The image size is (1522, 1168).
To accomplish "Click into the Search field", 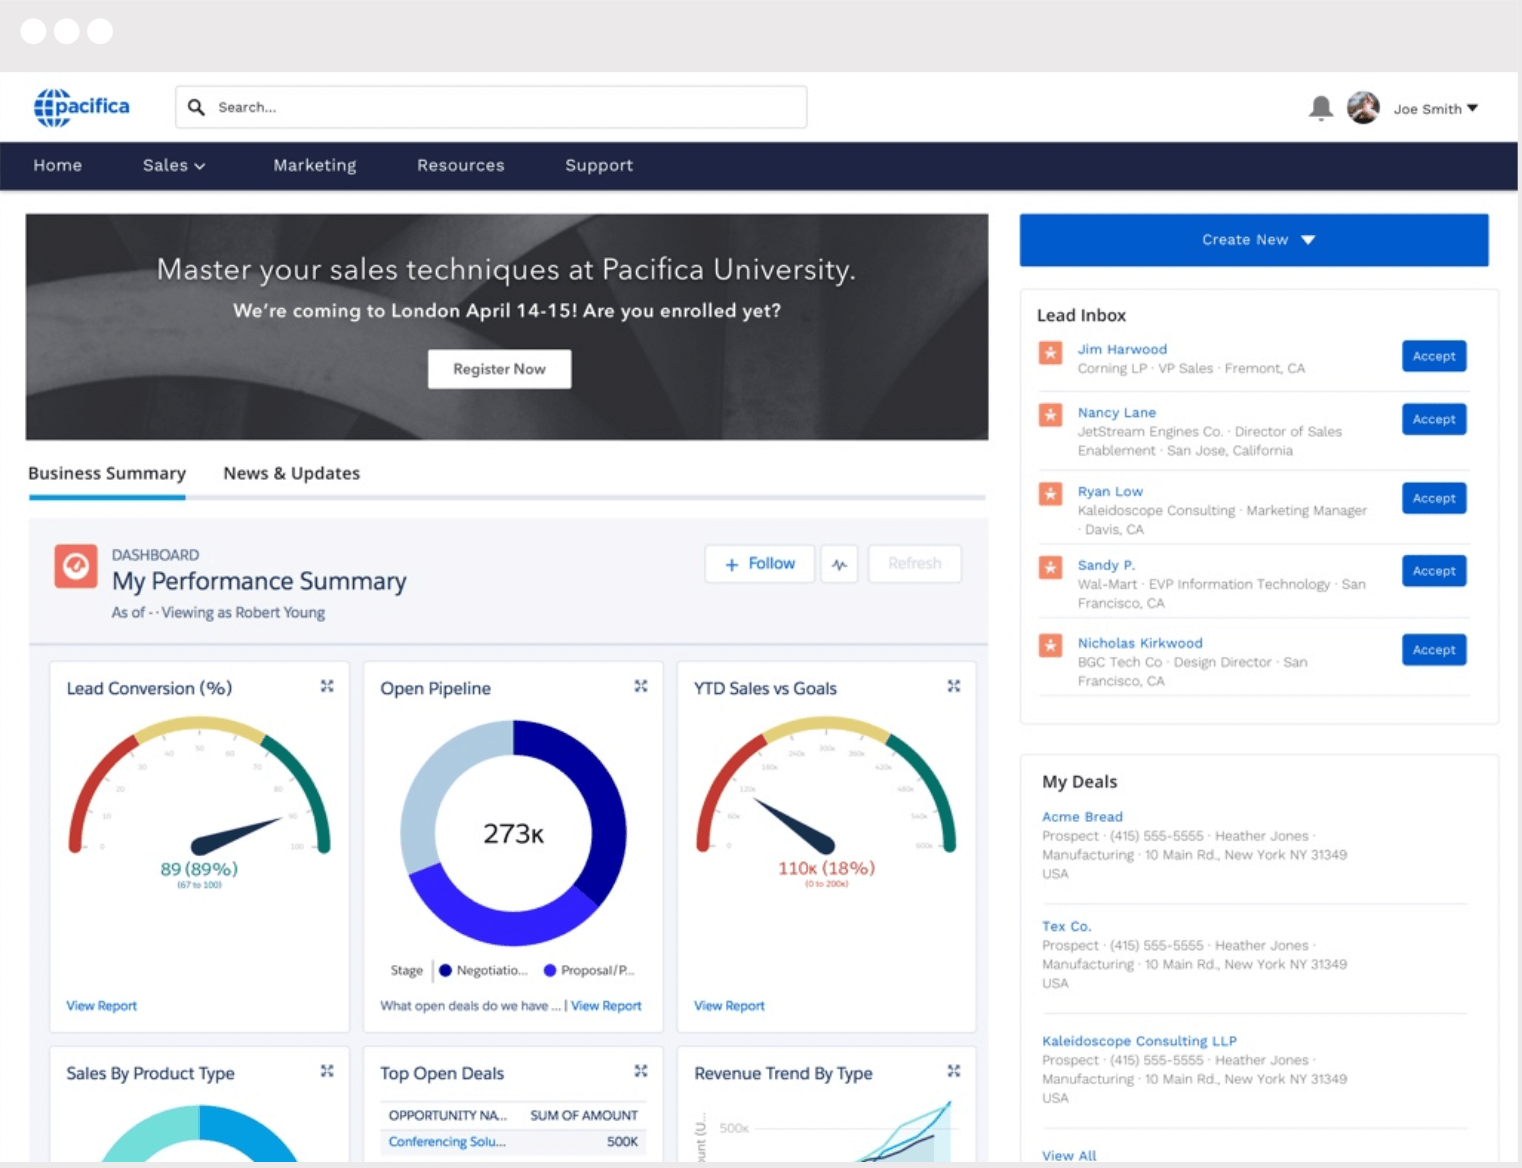I will click(490, 107).
